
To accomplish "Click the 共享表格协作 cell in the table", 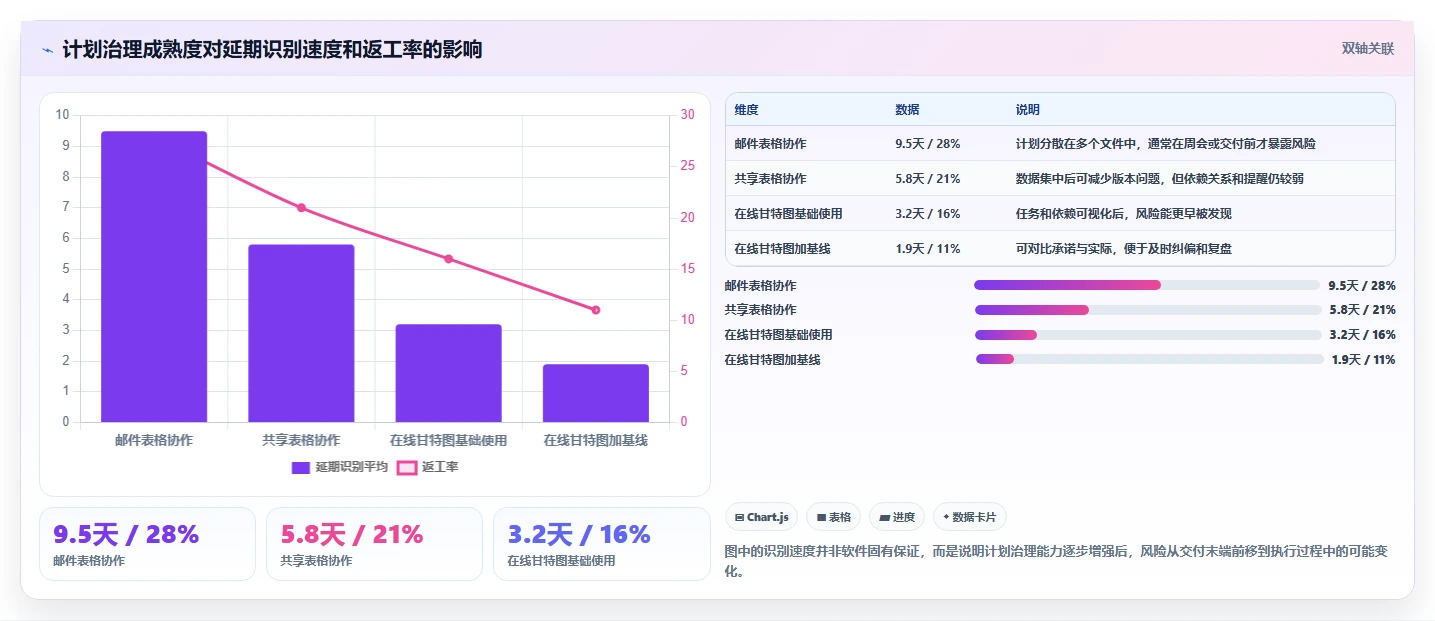I will [x=770, y=179].
